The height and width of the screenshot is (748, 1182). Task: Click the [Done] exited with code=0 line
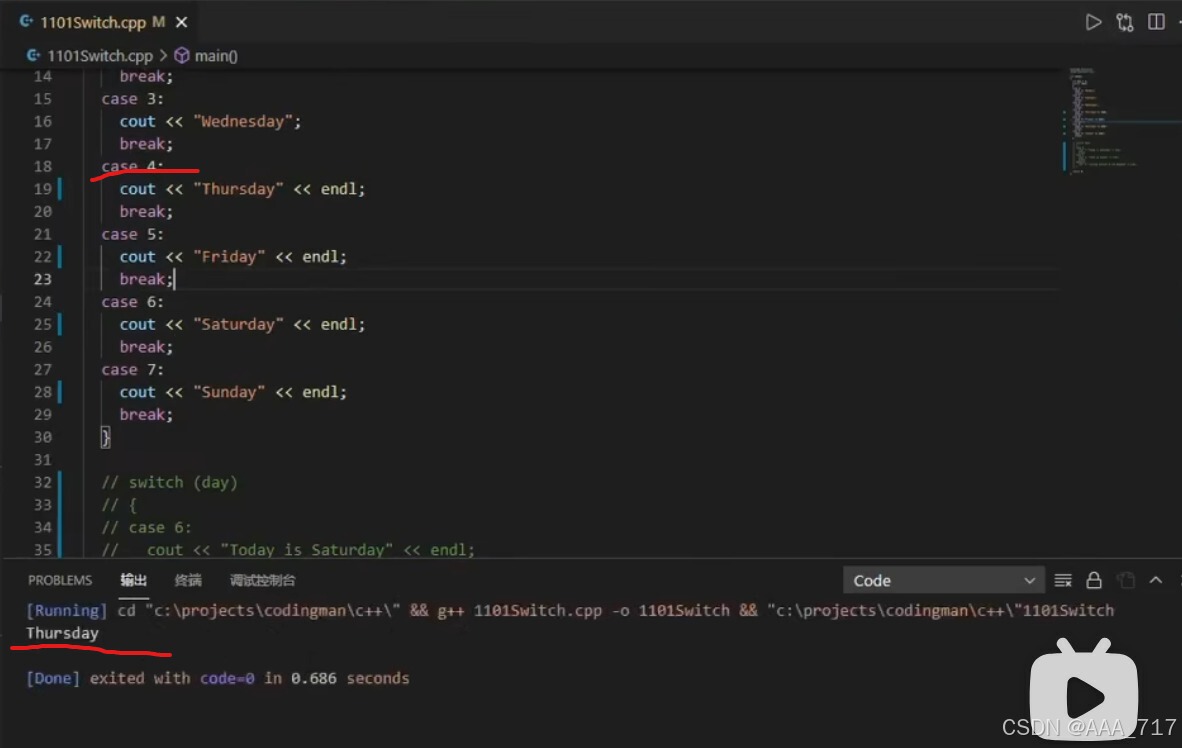click(218, 678)
